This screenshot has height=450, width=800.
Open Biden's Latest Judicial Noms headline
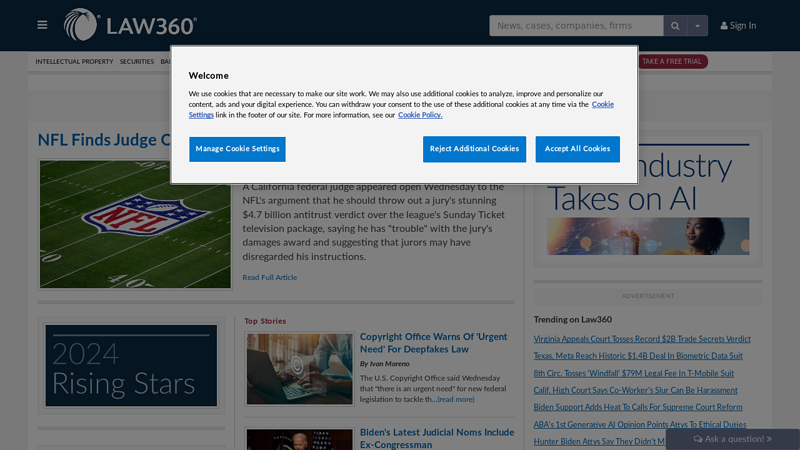click(x=437, y=438)
